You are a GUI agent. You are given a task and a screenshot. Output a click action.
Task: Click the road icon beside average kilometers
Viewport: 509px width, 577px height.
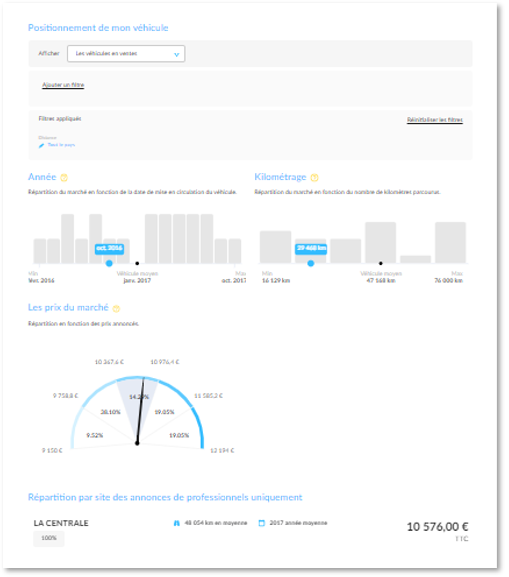(177, 523)
